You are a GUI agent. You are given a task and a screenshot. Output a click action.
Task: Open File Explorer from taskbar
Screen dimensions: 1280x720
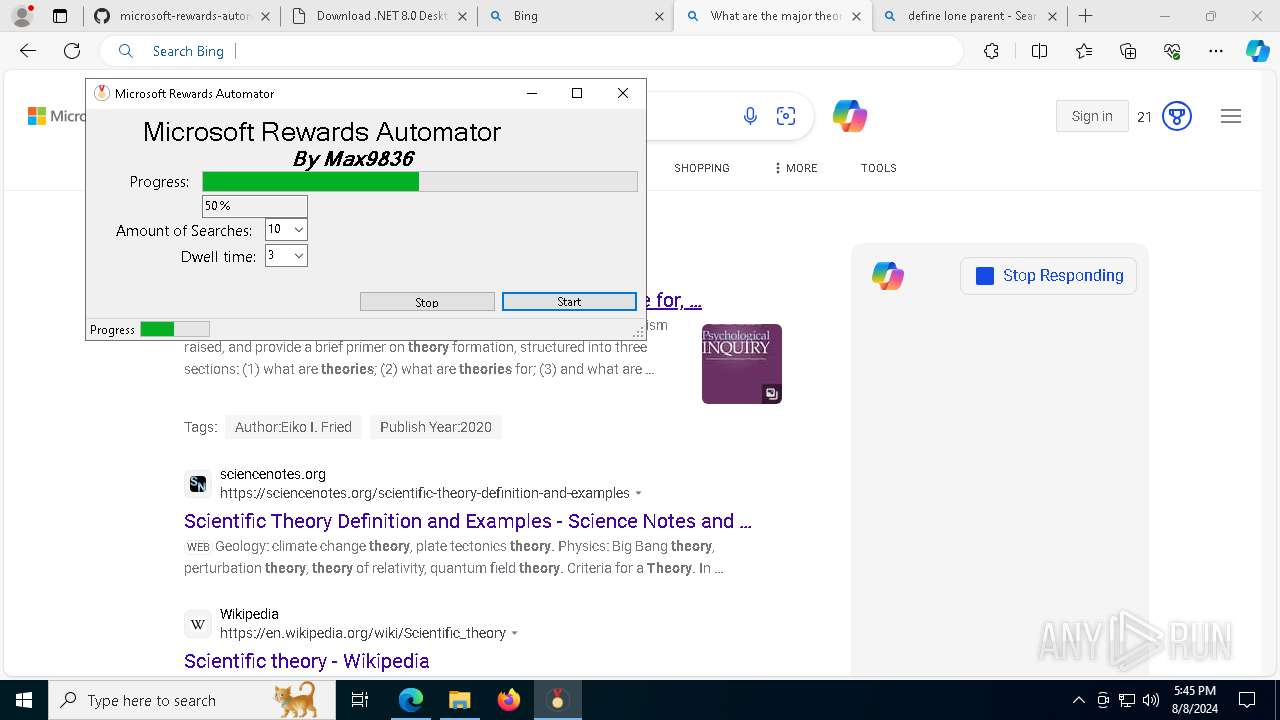point(459,700)
